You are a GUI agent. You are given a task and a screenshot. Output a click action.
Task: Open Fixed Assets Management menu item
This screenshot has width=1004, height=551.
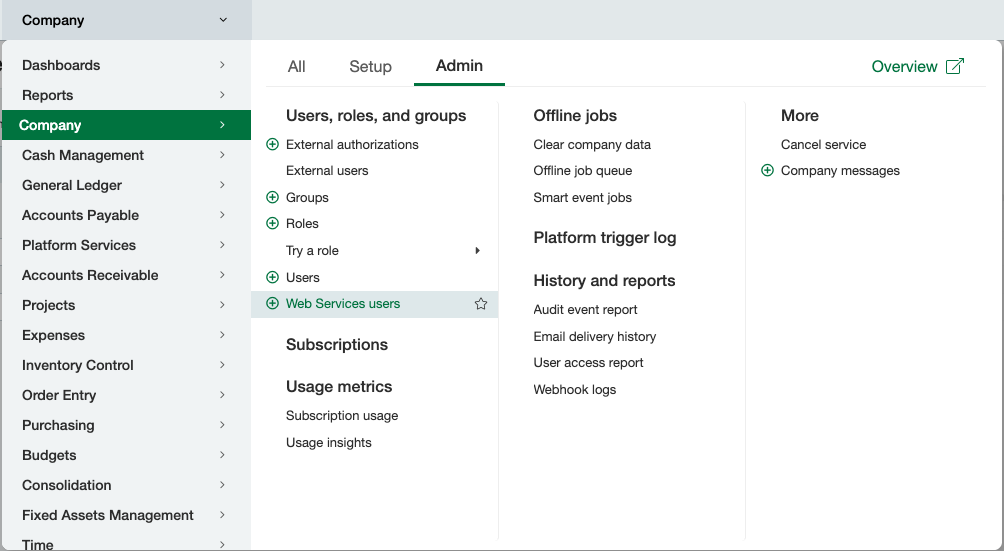(x=126, y=515)
